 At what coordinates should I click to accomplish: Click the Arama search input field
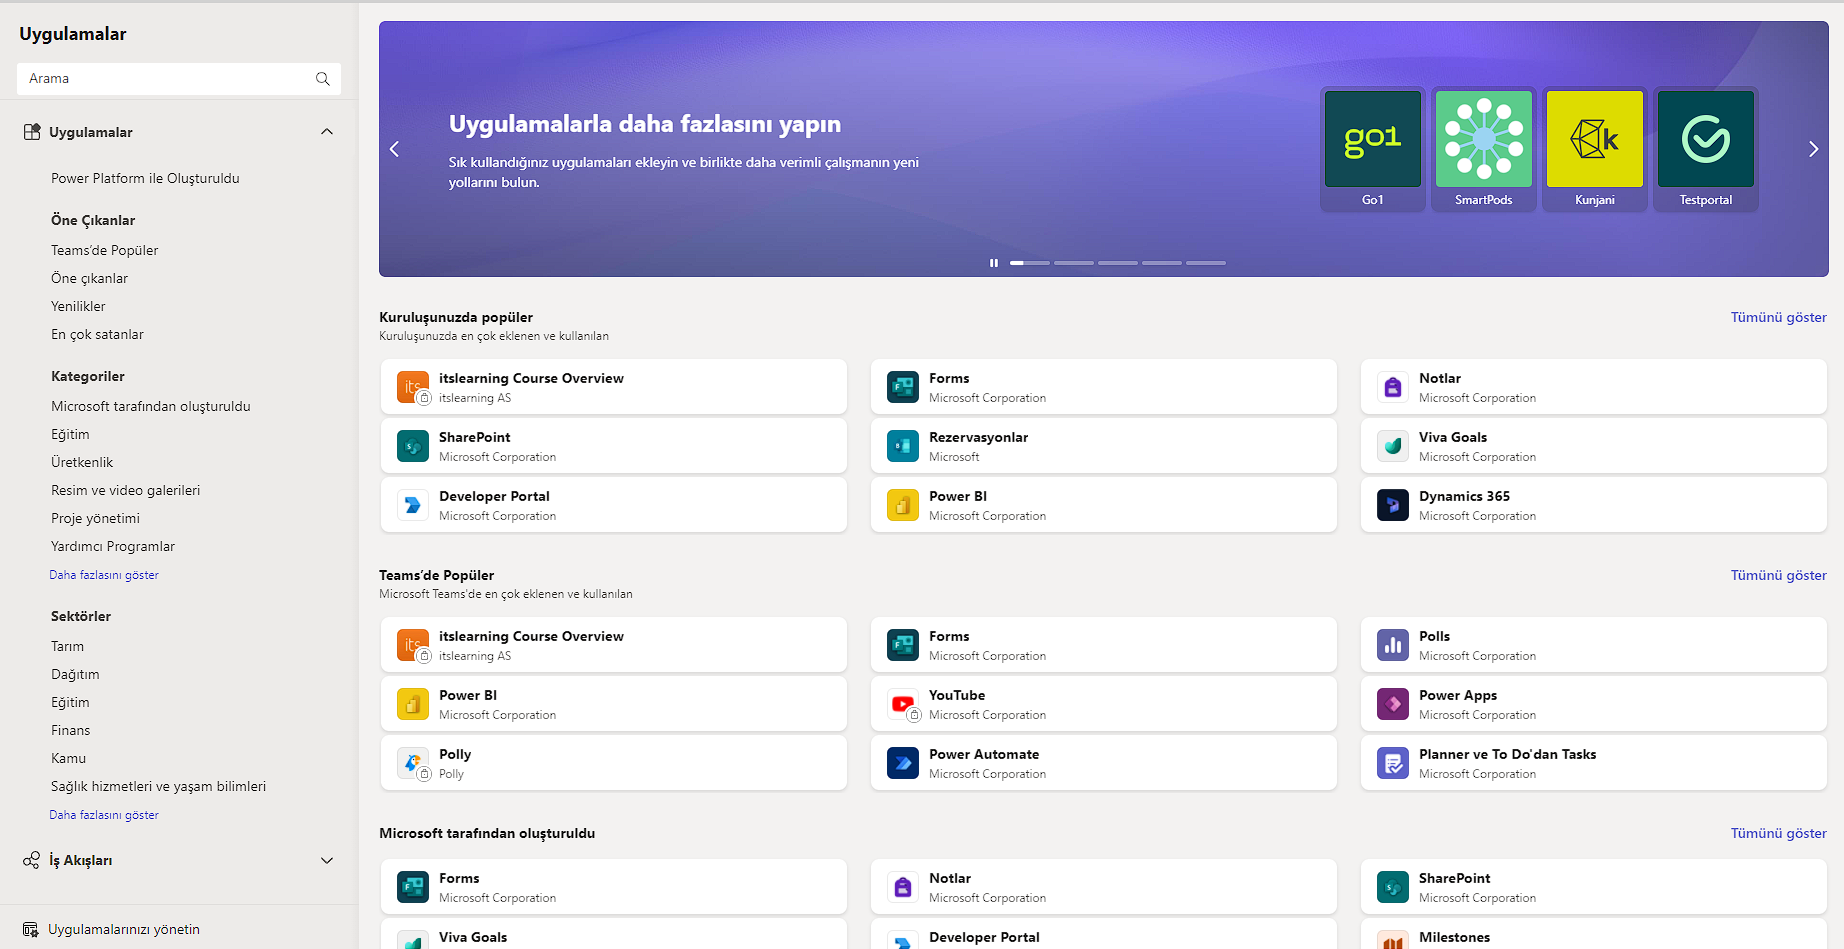(165, 79)
